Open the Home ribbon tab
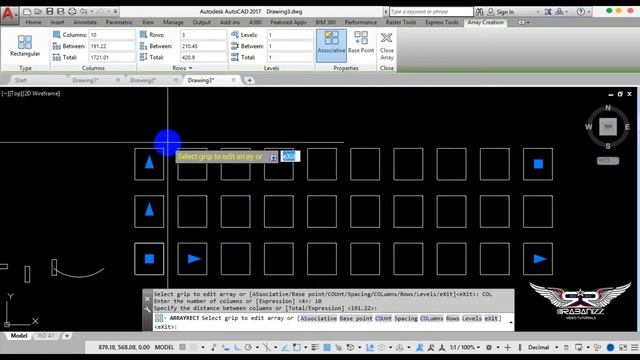The height and width of the screenshot is (360, 640). pos(33,22)
